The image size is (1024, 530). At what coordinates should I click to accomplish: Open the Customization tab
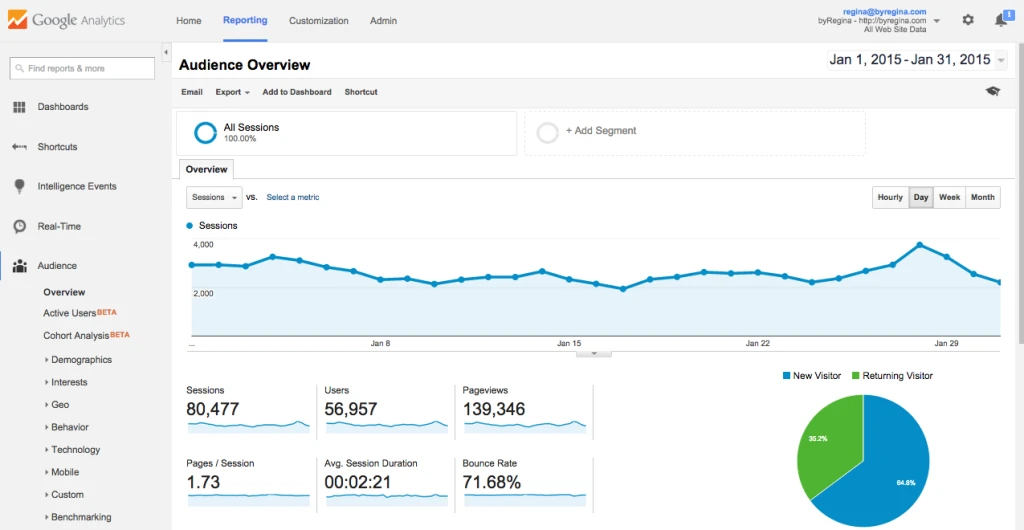tap(319, 21)
